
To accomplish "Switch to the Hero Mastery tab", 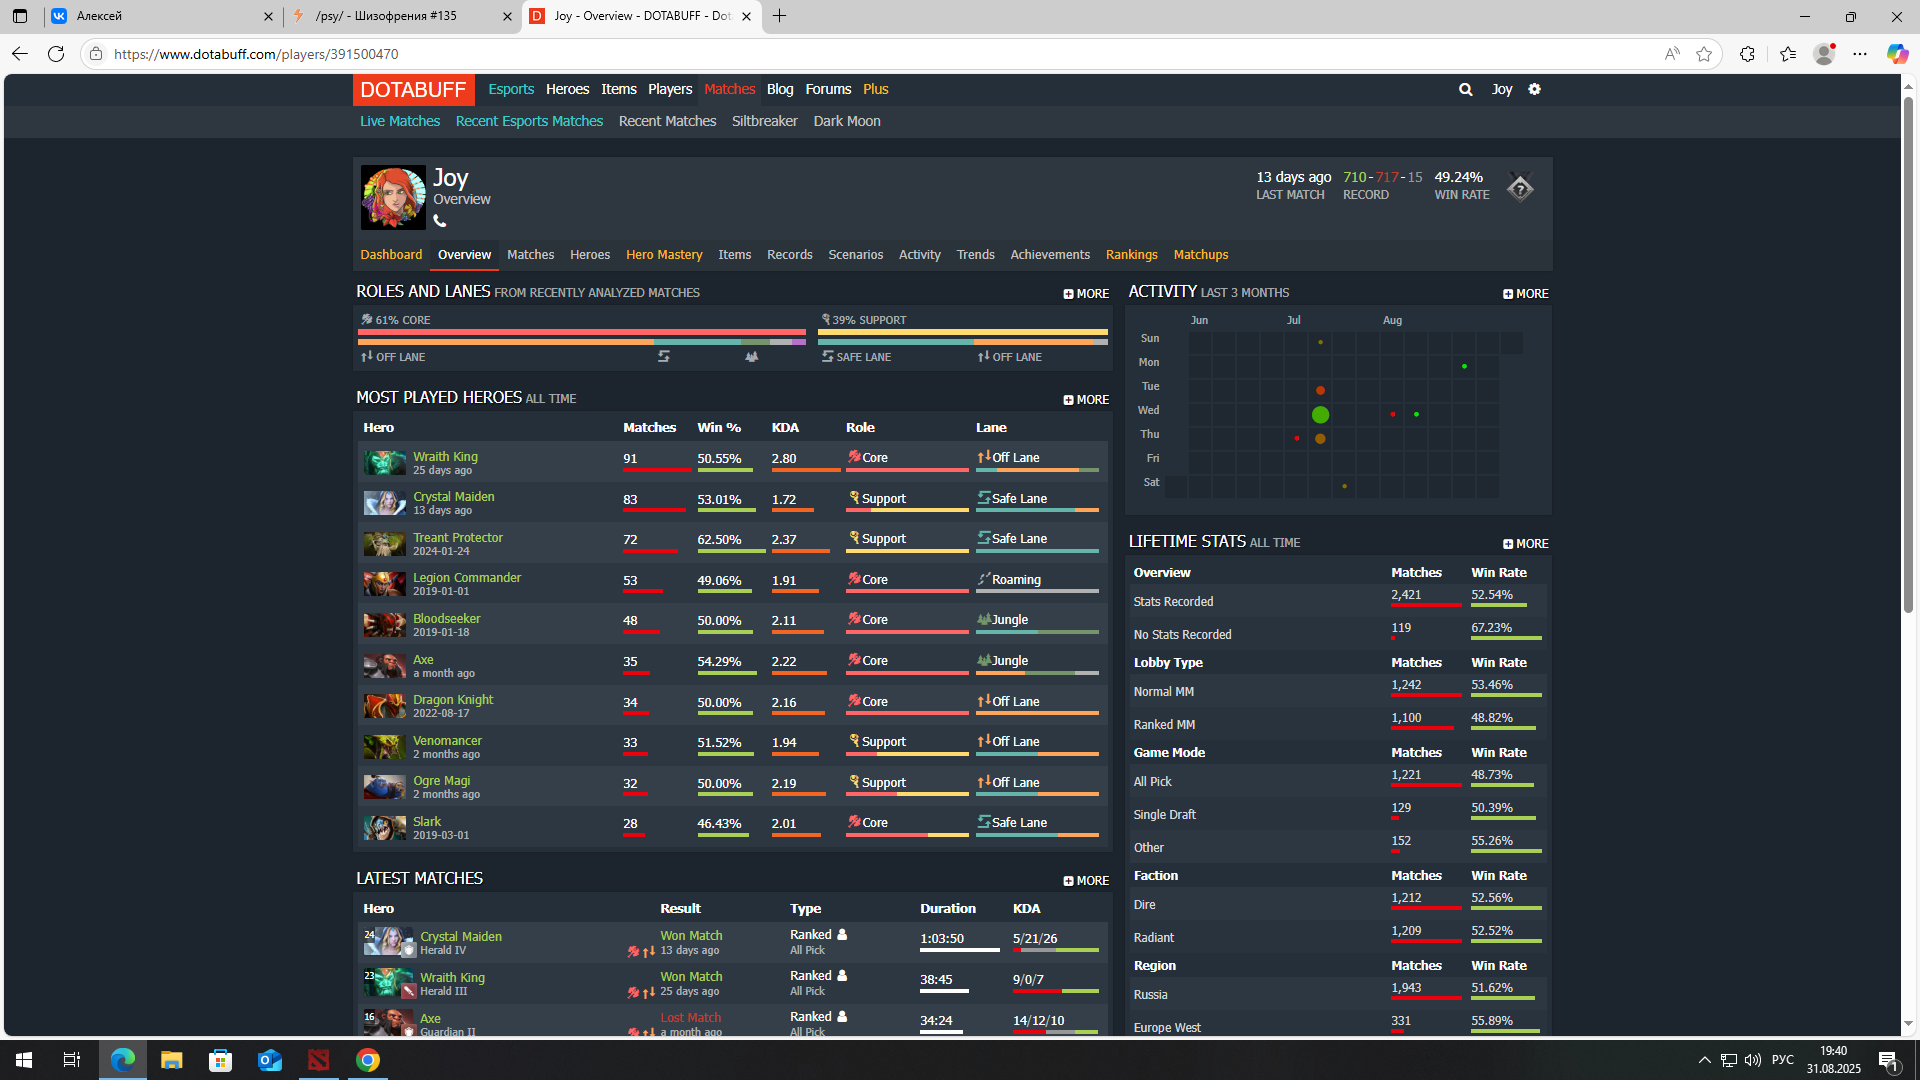I will 663,255.
